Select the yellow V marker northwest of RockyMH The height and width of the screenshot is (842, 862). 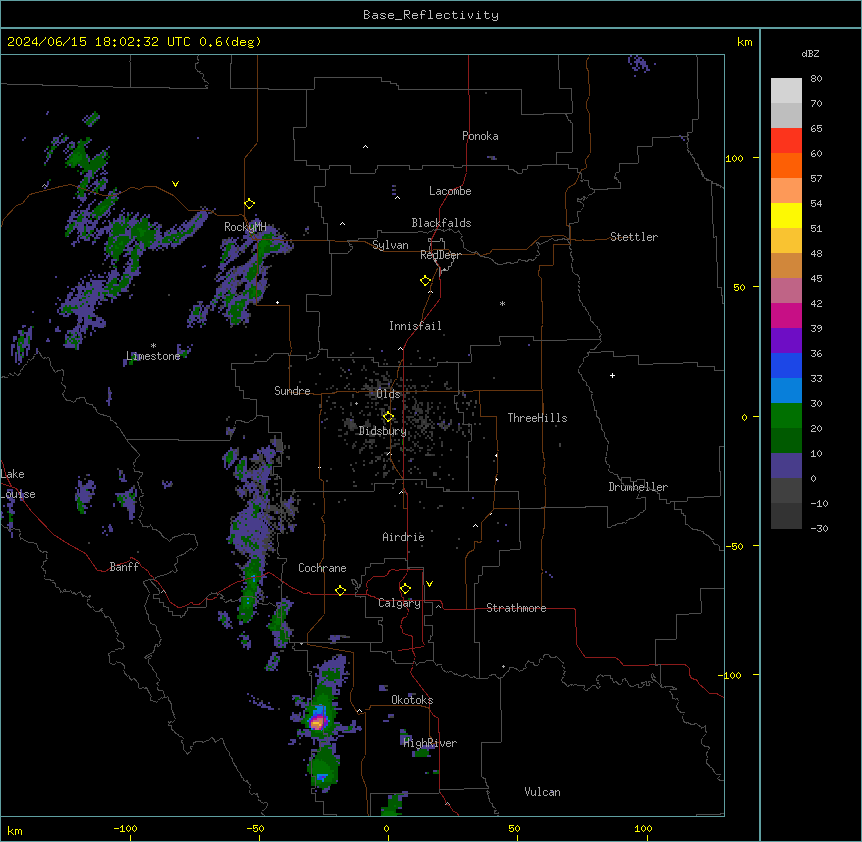(x=175, y=184)
